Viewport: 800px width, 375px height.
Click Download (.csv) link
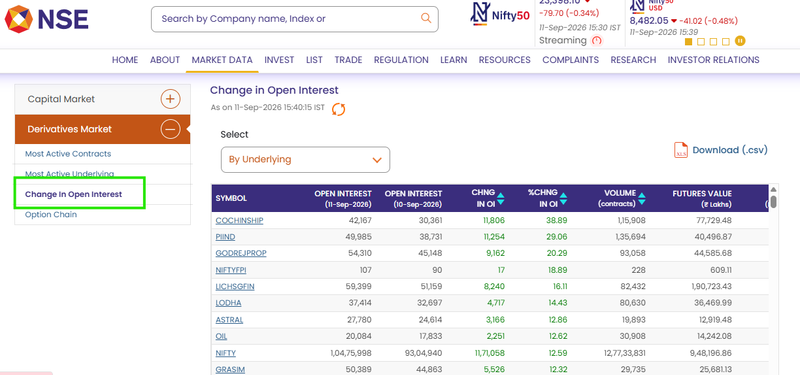point(730,150)
